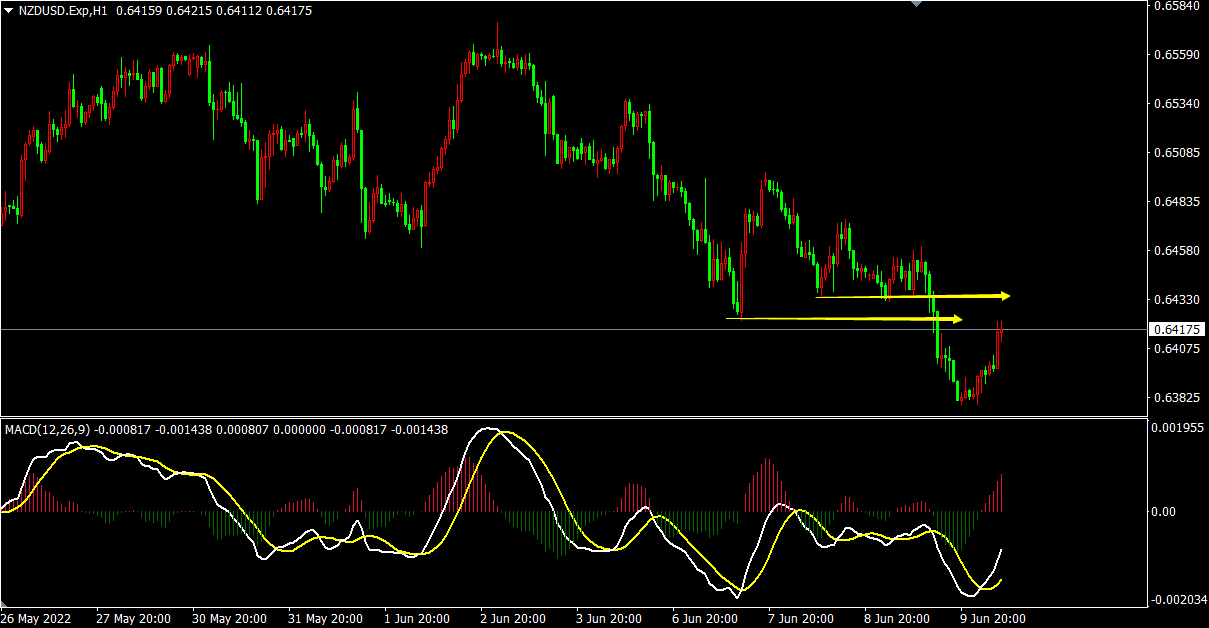Click the chart shift triangle marker at top
This screenshot has height=628, width=1209.
pyautogui.click(x=916, y=4)
